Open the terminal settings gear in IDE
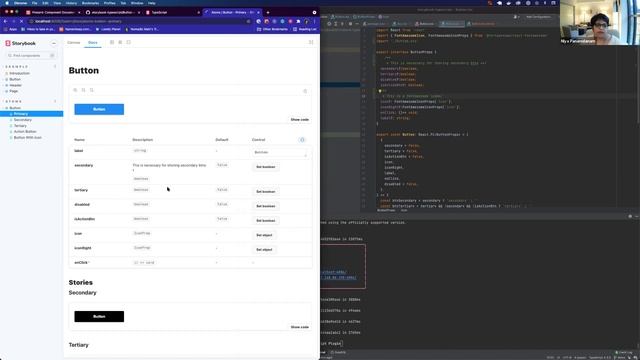Screen dimensions: 640x360 [x=630, y=216]
